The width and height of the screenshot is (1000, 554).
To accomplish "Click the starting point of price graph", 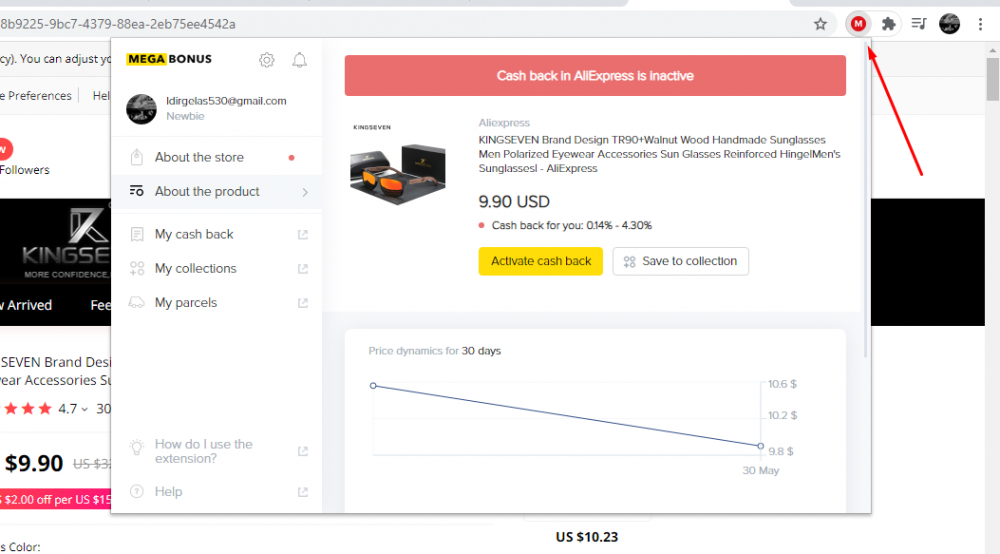I will [x=373, y=386].
